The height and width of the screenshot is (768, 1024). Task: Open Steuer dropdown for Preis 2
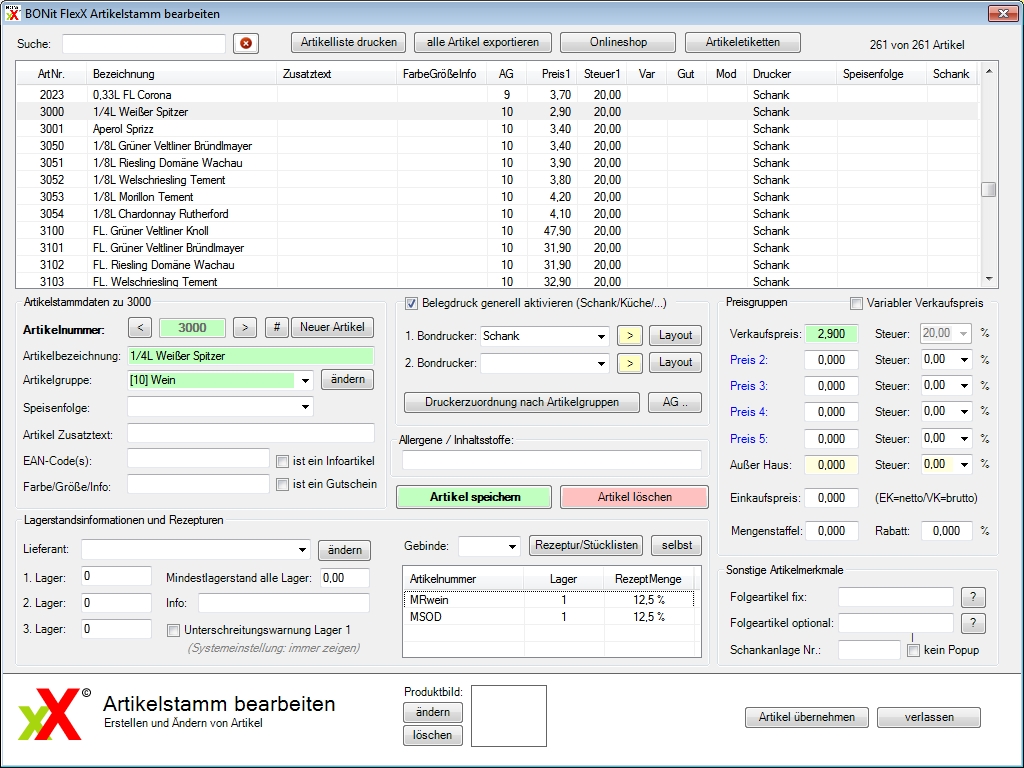964,360
